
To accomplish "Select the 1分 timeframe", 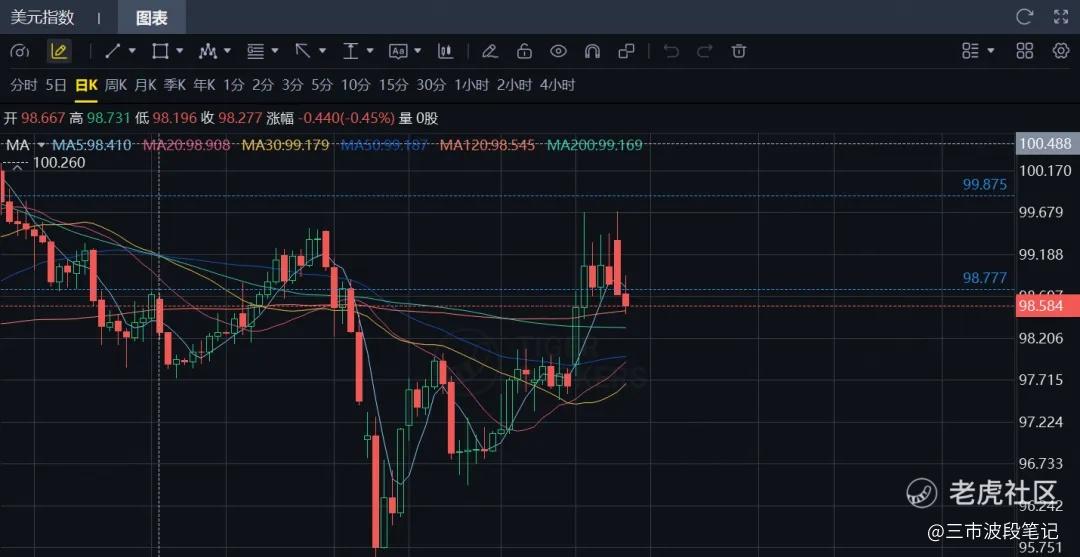I will 233,85.
